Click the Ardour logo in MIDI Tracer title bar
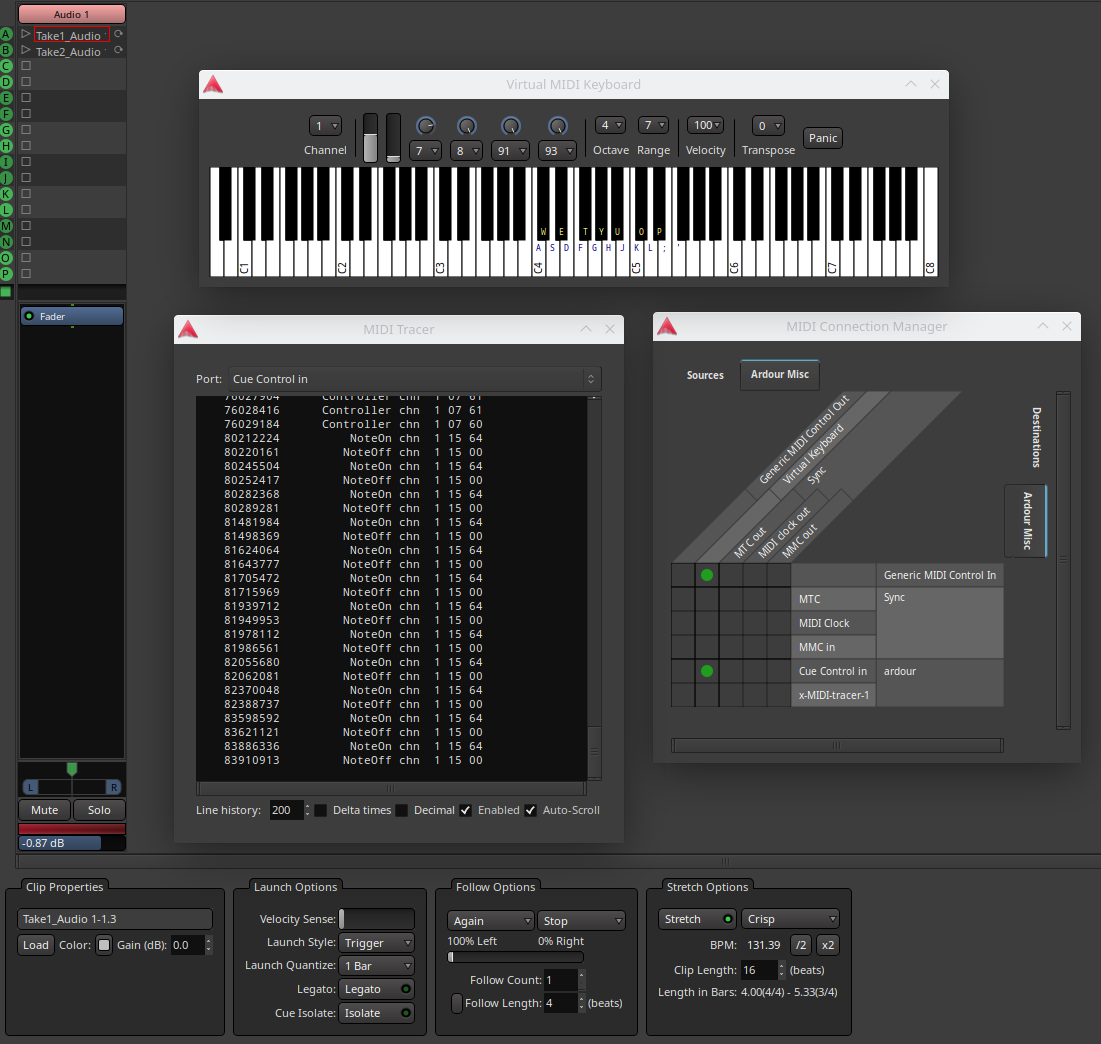The height and width of the screenshot is (1044, 1101). tap(187, 329)
